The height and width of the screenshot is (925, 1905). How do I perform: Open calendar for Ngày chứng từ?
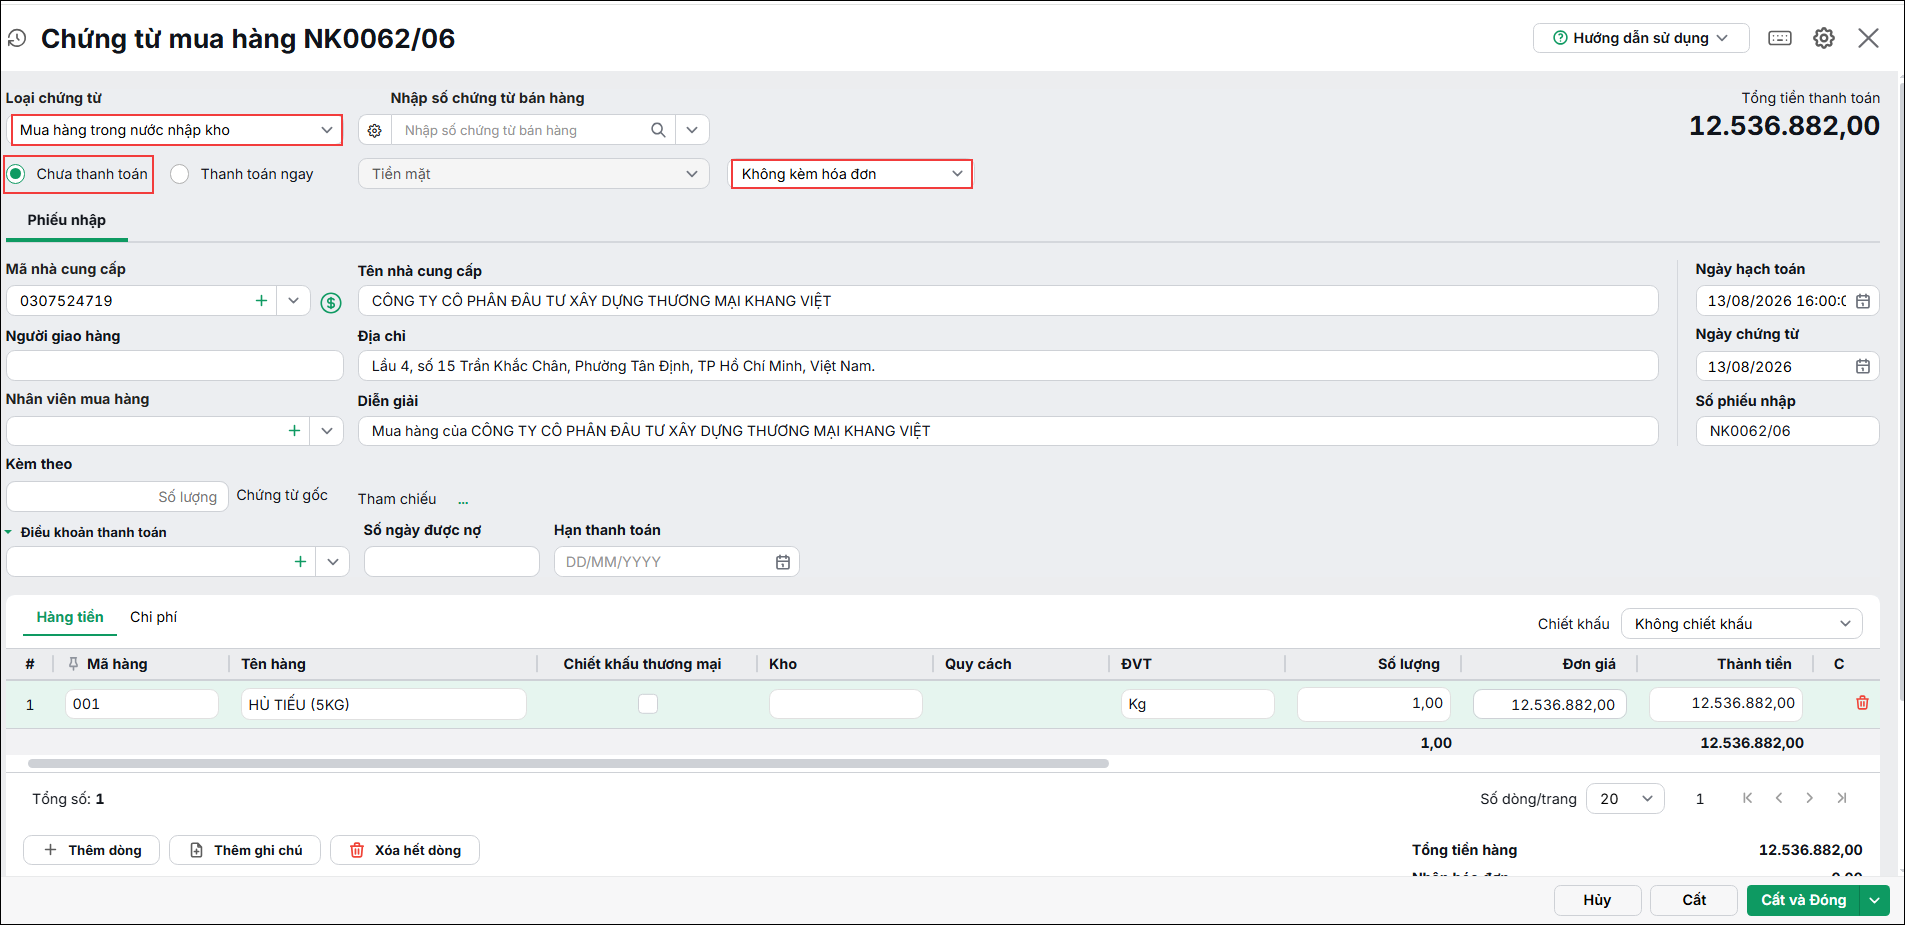tap(1863, 367)
